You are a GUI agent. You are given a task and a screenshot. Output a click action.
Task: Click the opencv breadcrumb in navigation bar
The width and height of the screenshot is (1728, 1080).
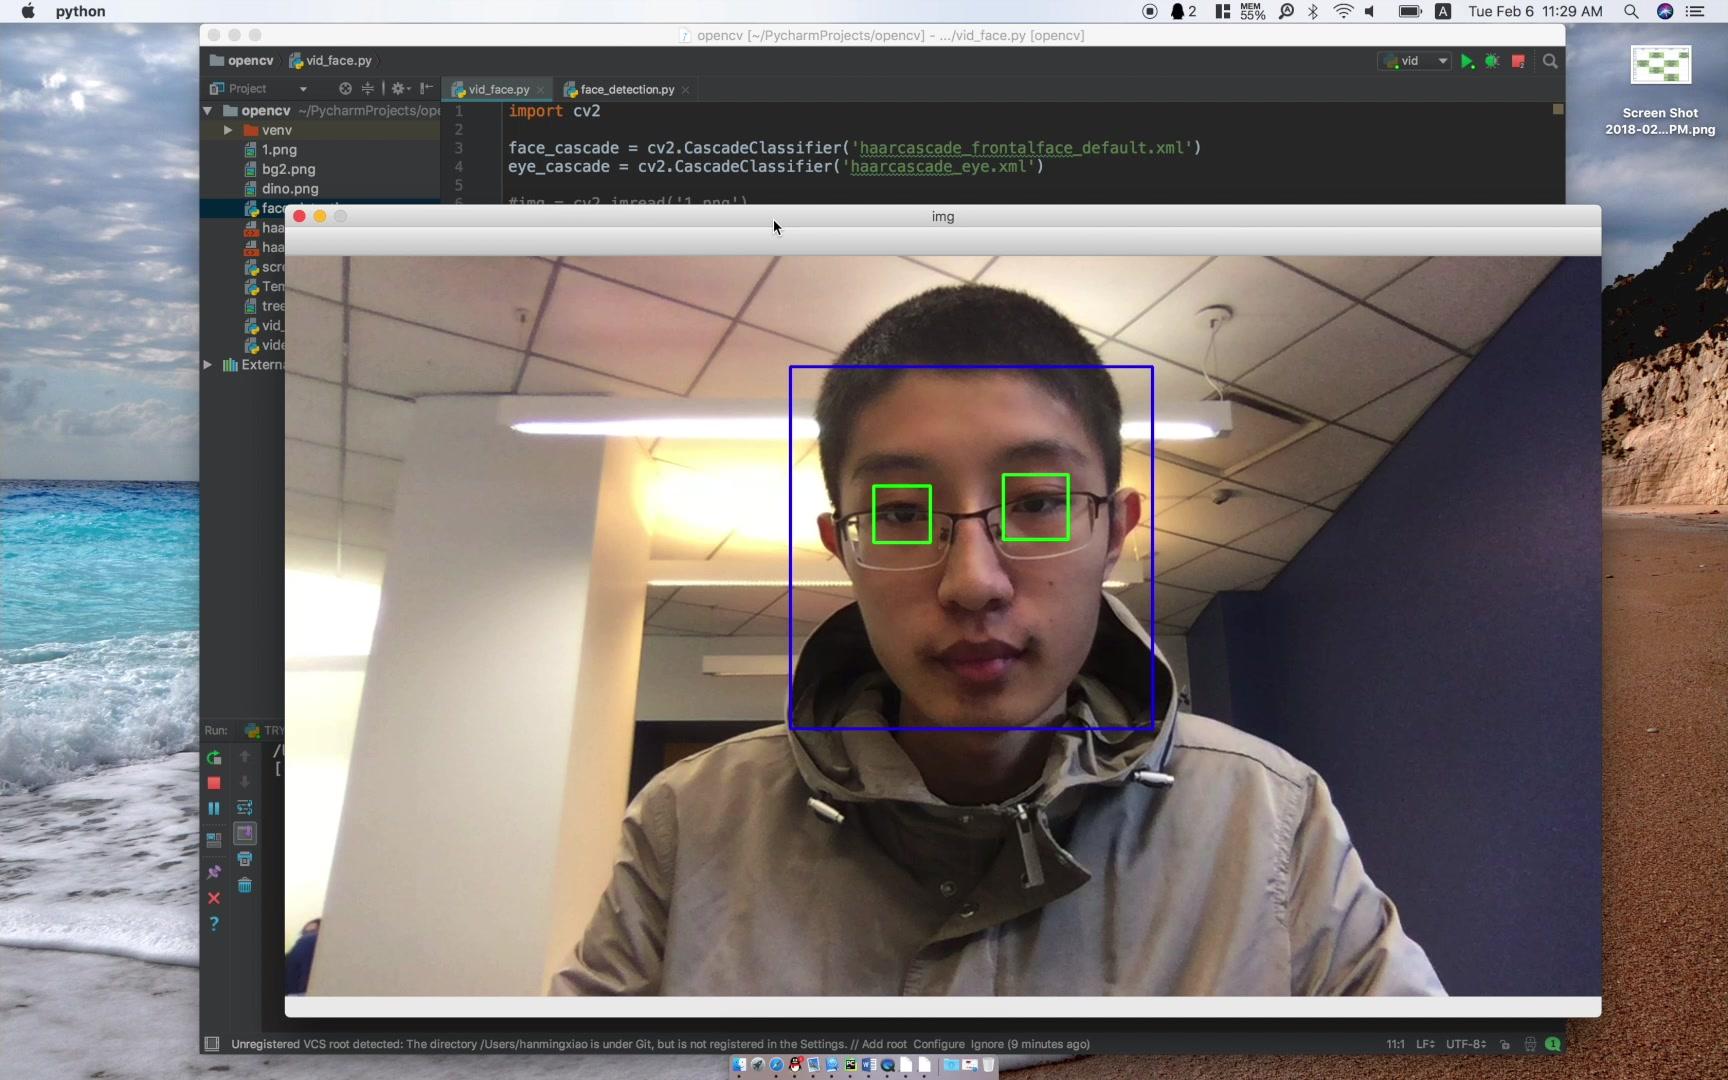point(242,61)
